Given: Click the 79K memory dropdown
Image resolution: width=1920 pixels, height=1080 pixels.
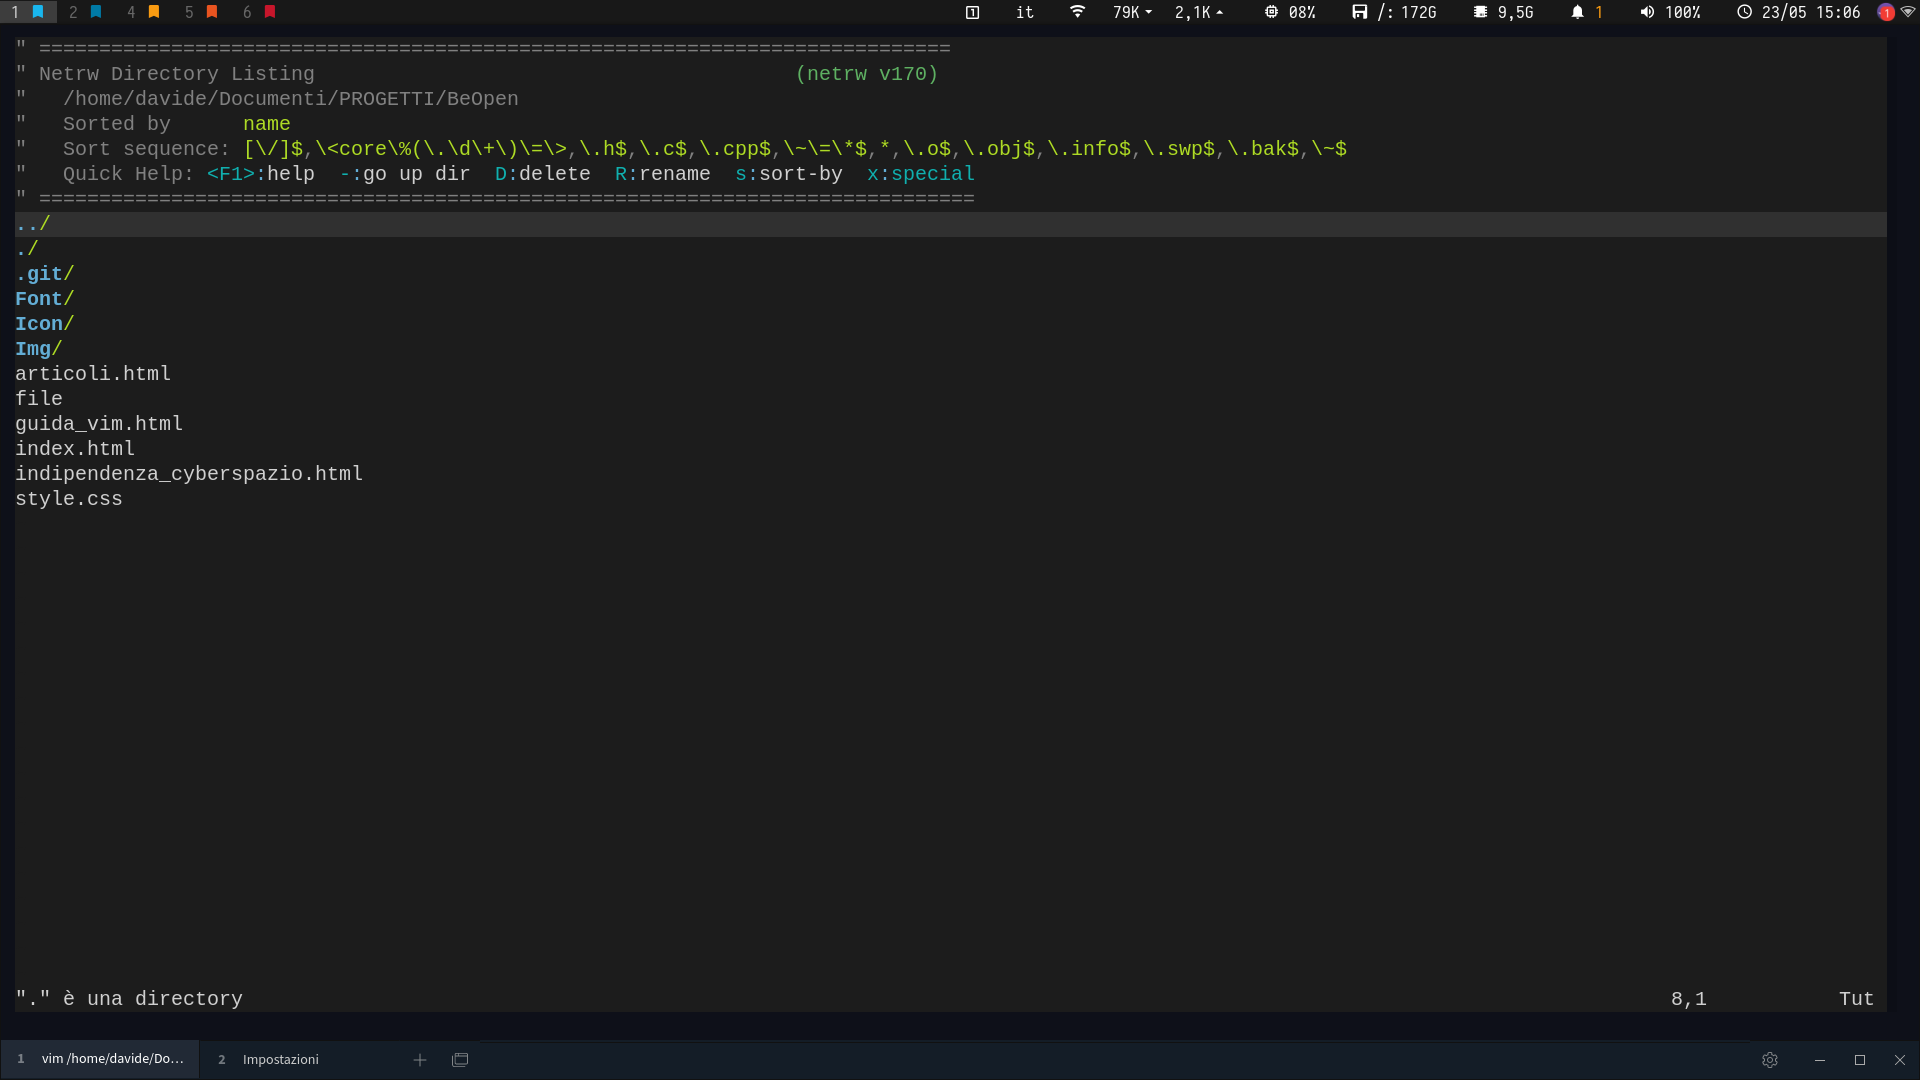Looking at the screenshot, I should [x=1127, y=12].
